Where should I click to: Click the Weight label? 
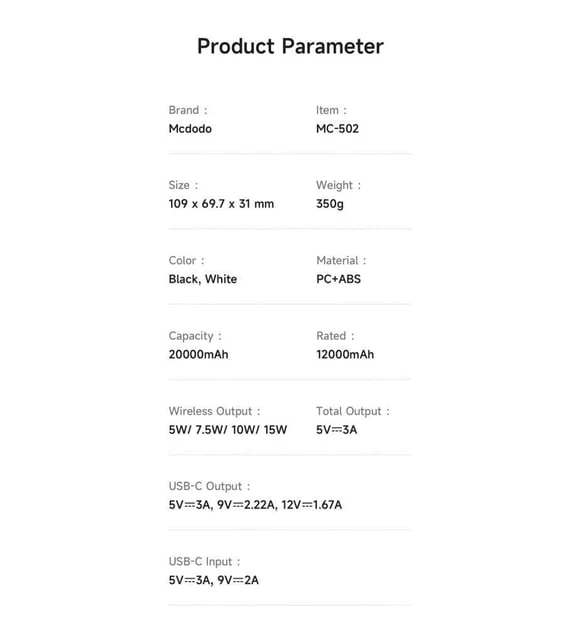click(338, 186)
